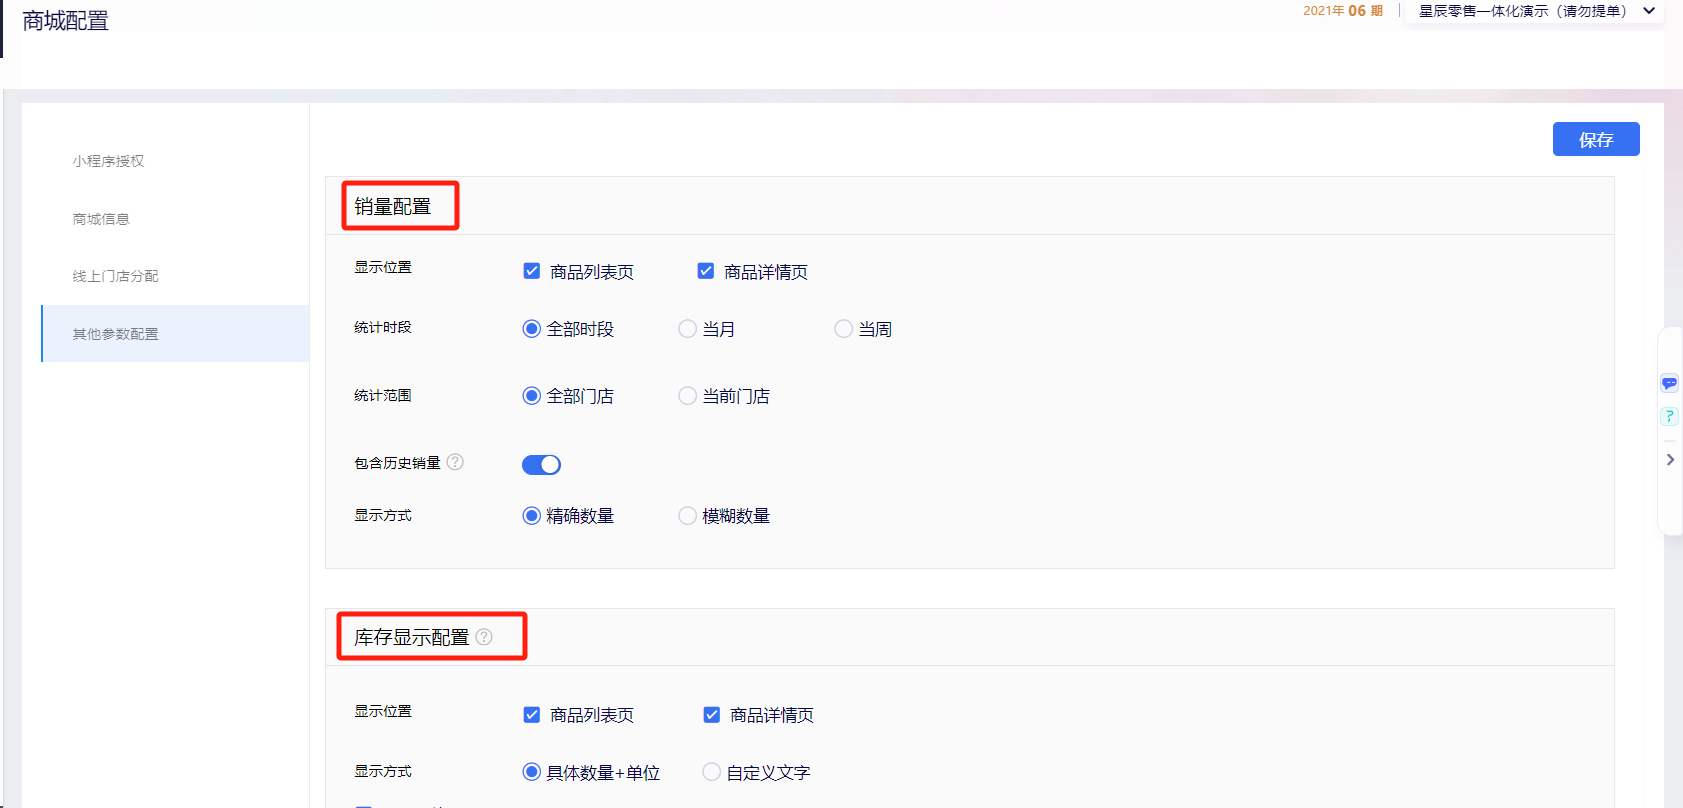This screenshot has width=1683, height=808.
Task: Select 当月 radio option
Action: tap(688, 329)
